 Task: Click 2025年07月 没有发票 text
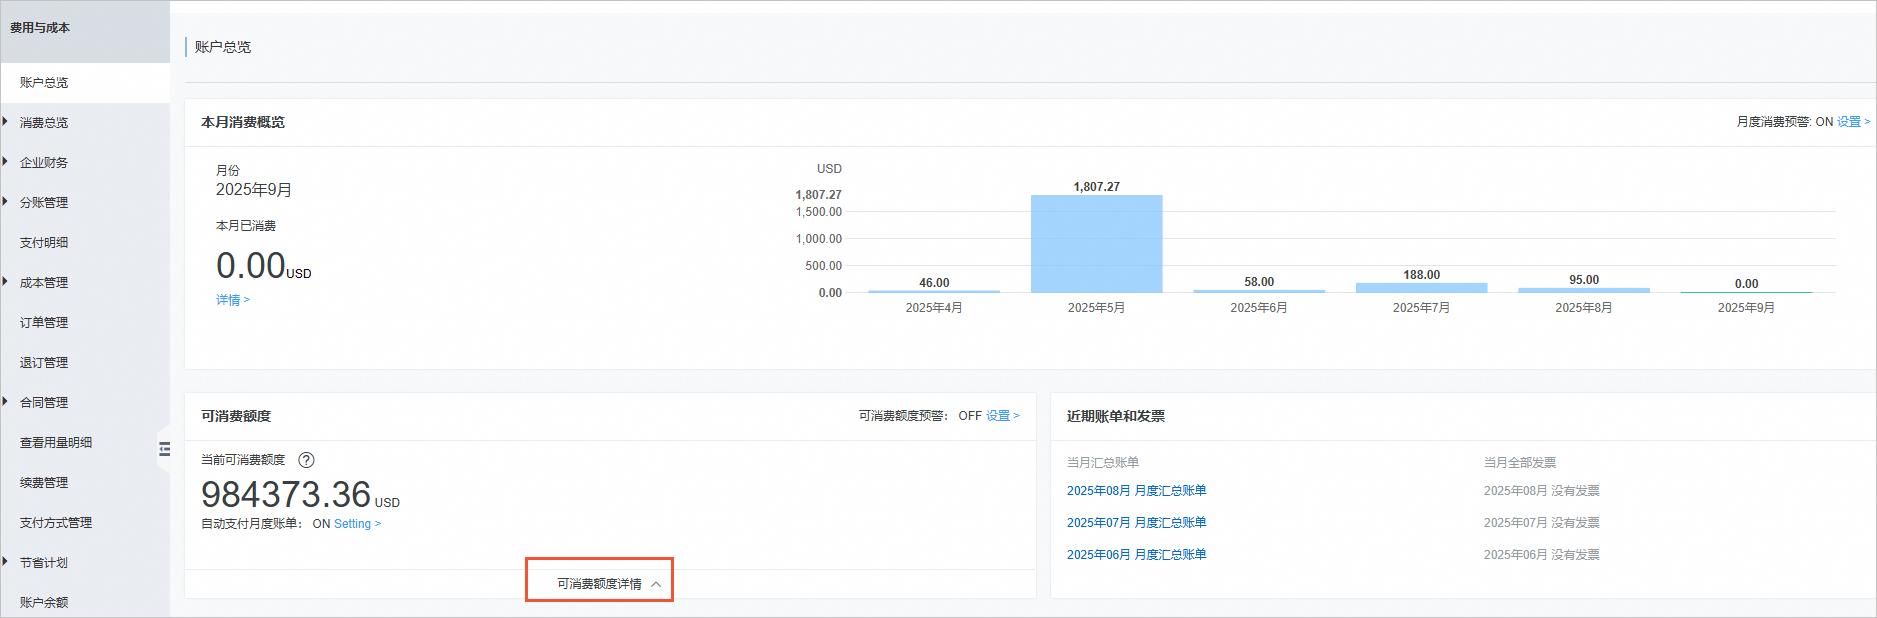pos(1541,523)
